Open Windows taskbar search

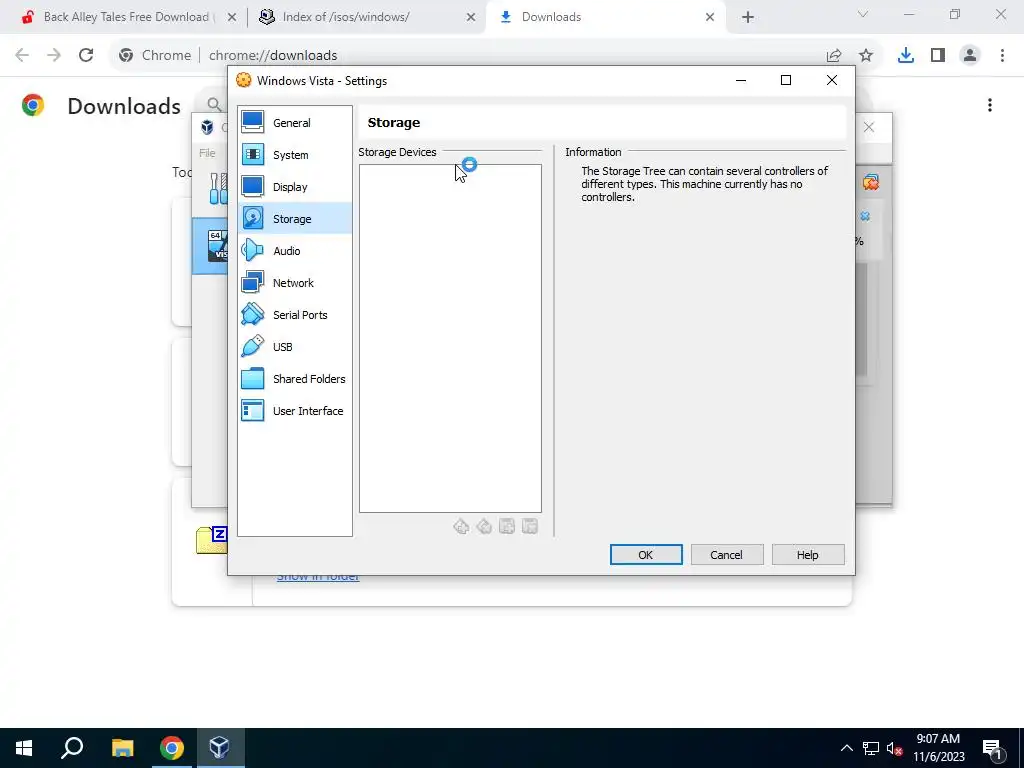(x=72, y=748)
